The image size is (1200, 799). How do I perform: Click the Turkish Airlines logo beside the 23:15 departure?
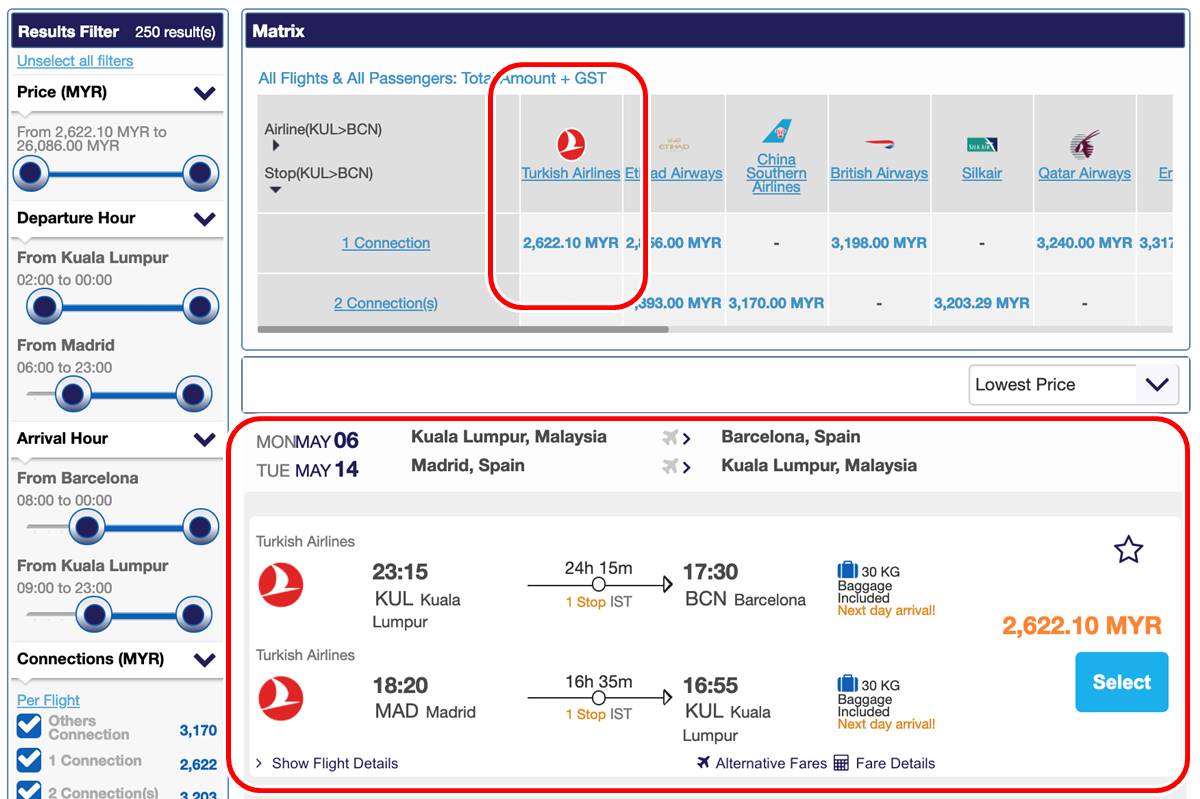(x=280, y=585)
